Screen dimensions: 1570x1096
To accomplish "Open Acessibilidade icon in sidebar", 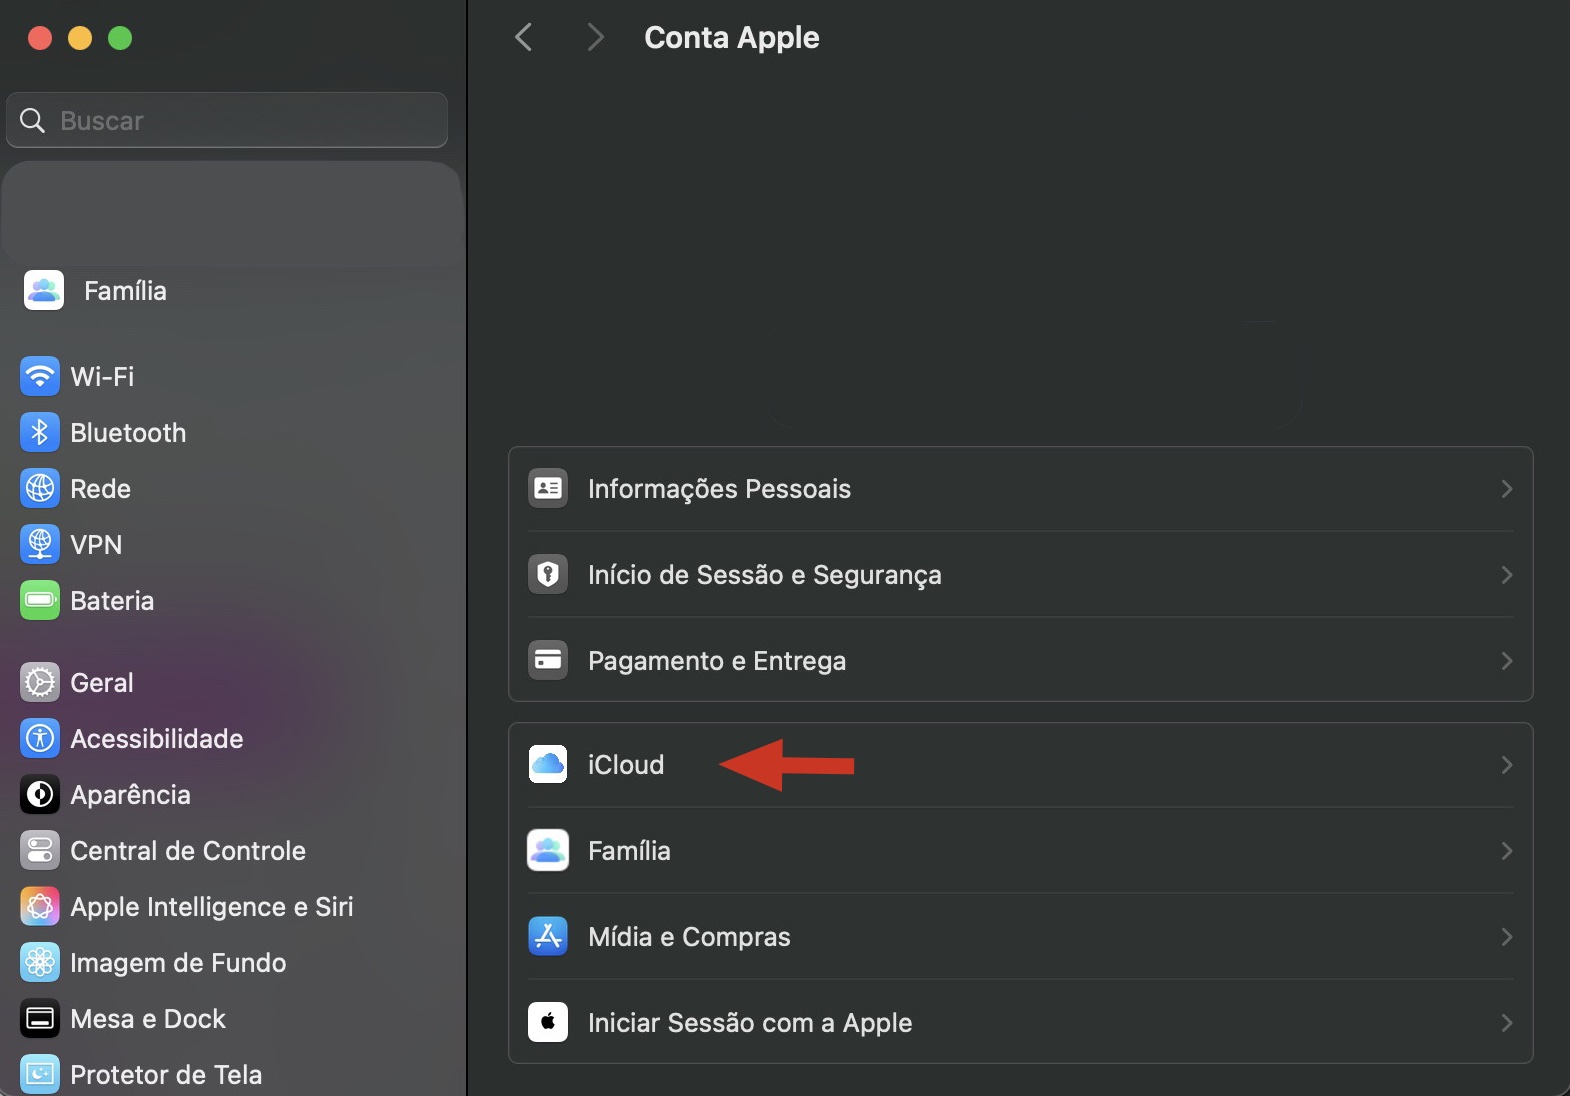I will 40,738.
